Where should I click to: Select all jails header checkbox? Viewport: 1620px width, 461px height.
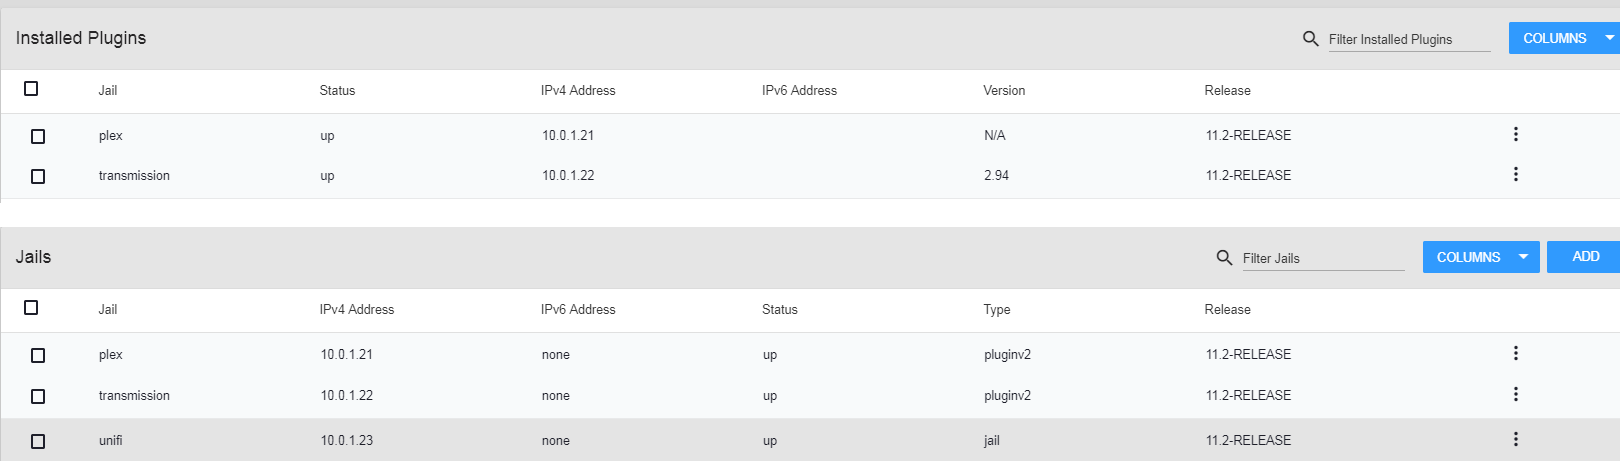pyautogui.click(x=31, y=308)
